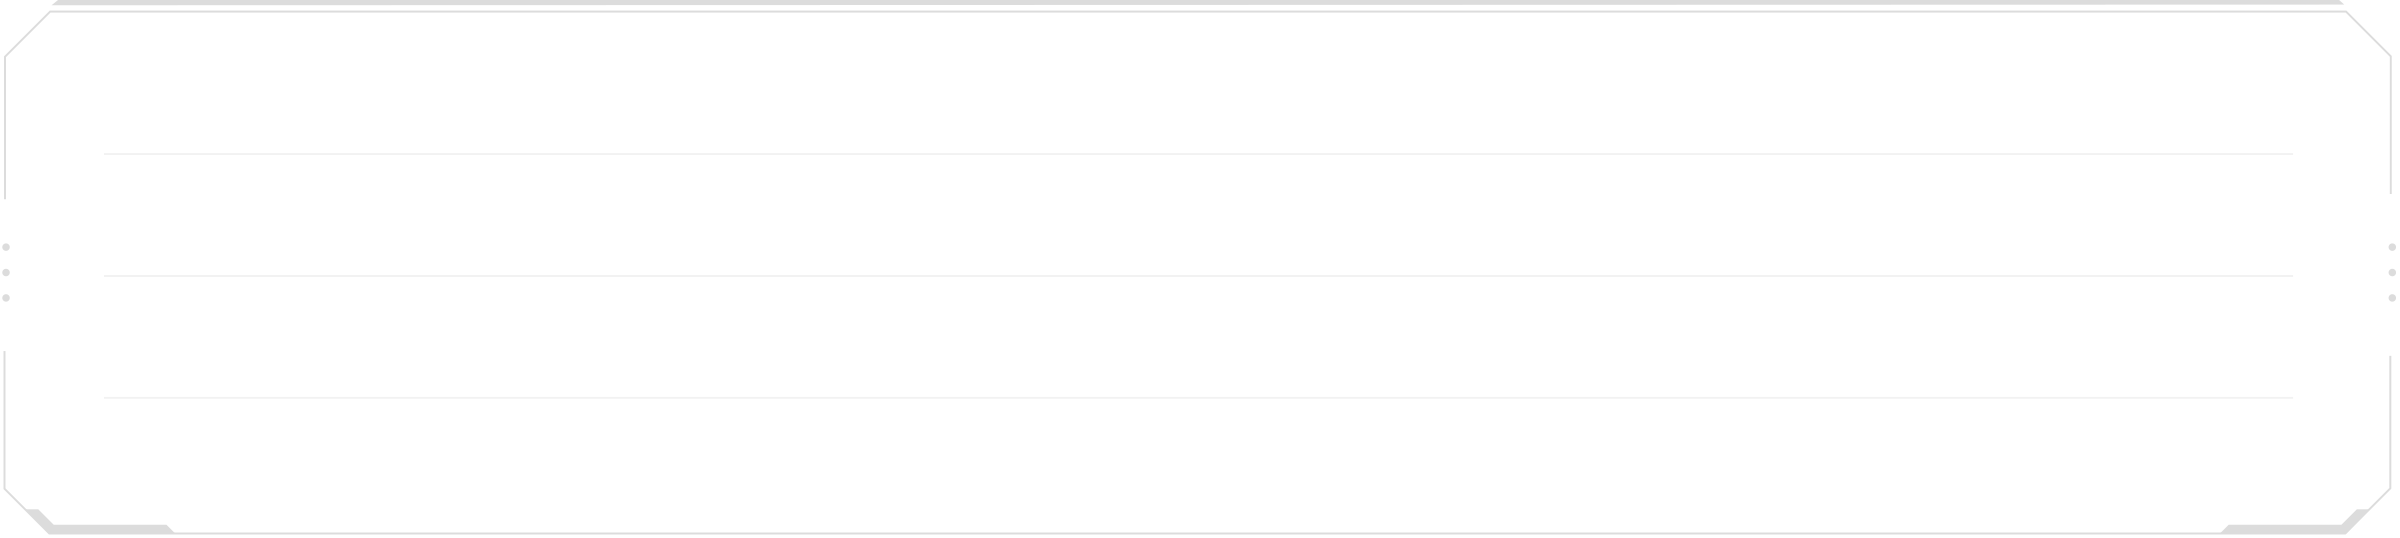The height and width of the screenshot is (538, 2400).
Task: Click the top dot on the left edge
Action: coord(6,247)
